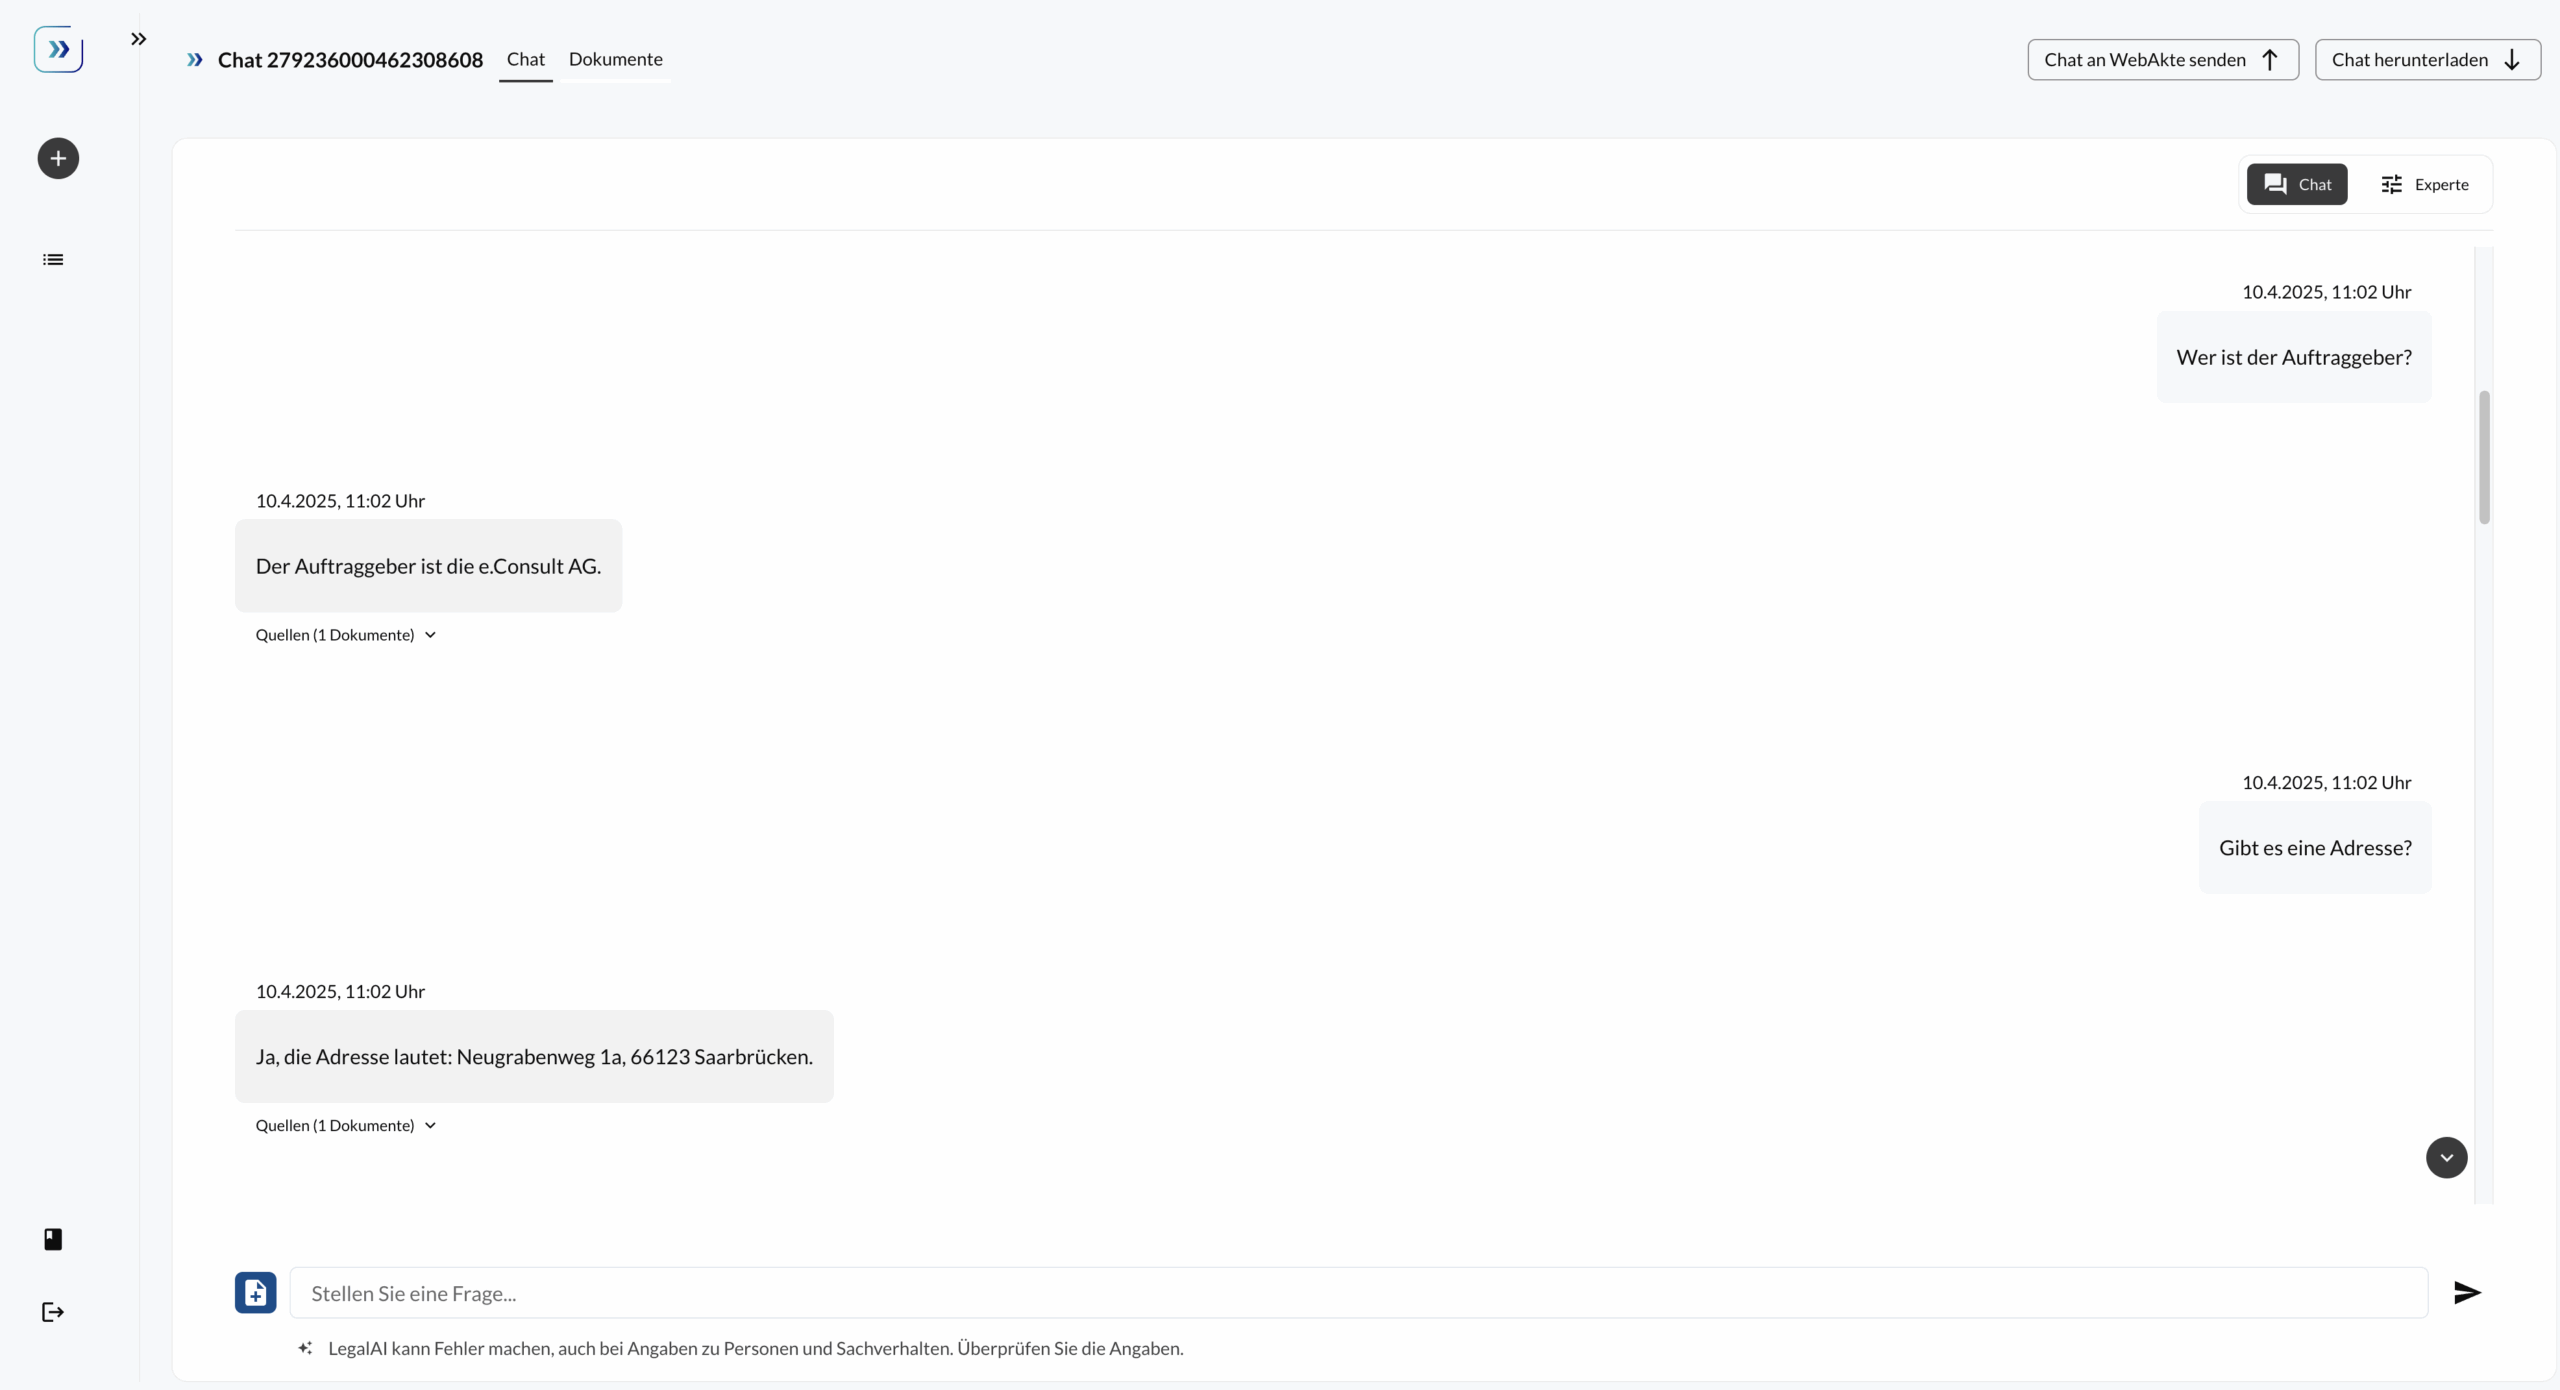Open the chat list icon

pyautogui.click(x=53, y=260)
